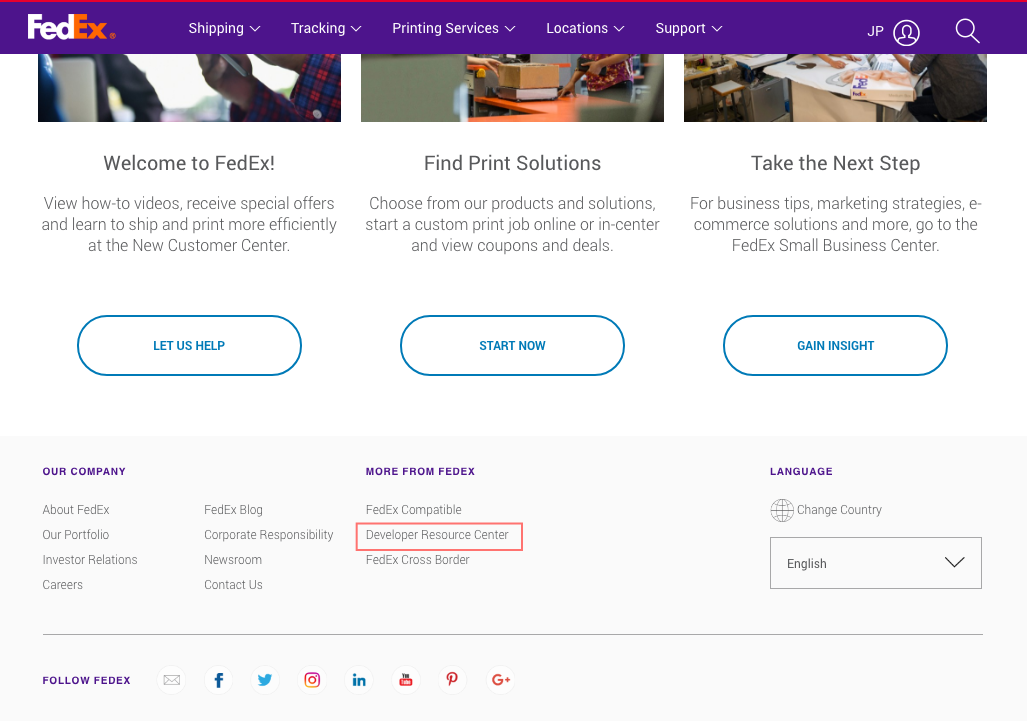Click the FedEx logo in header
Screen dimensions: 1027x721
[x=71, y=28]
